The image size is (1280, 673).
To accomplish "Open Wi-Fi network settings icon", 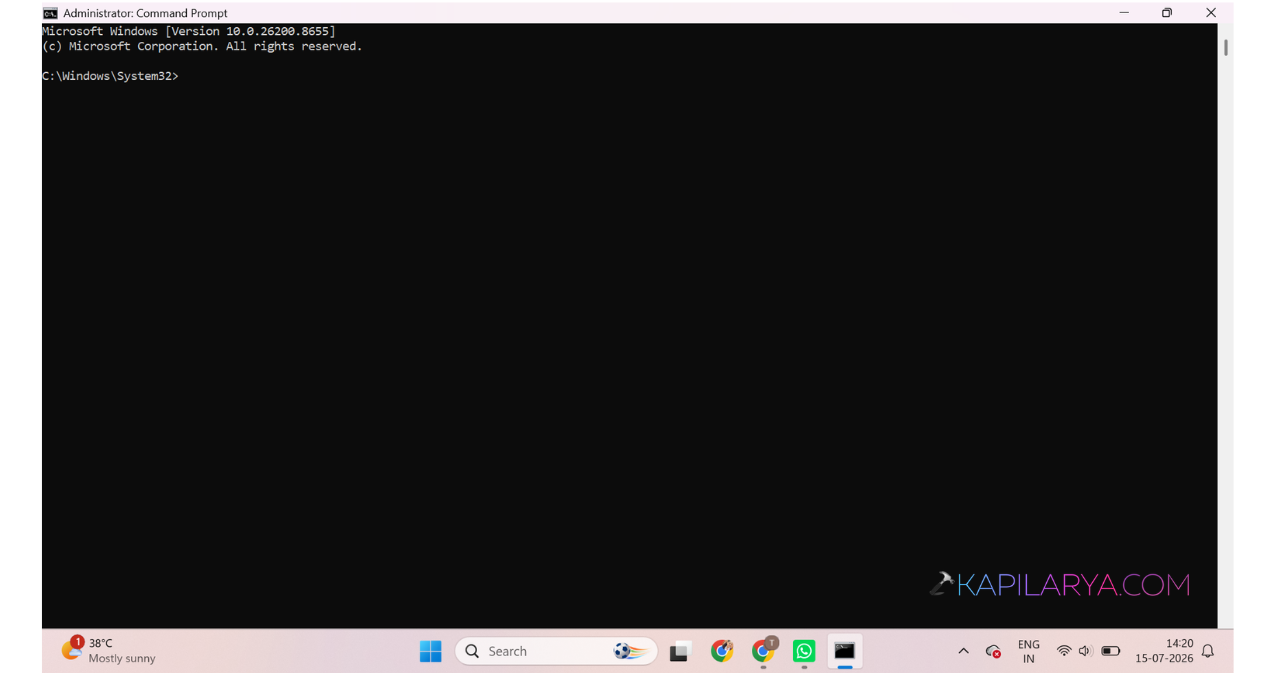I will click(1064, 651).
